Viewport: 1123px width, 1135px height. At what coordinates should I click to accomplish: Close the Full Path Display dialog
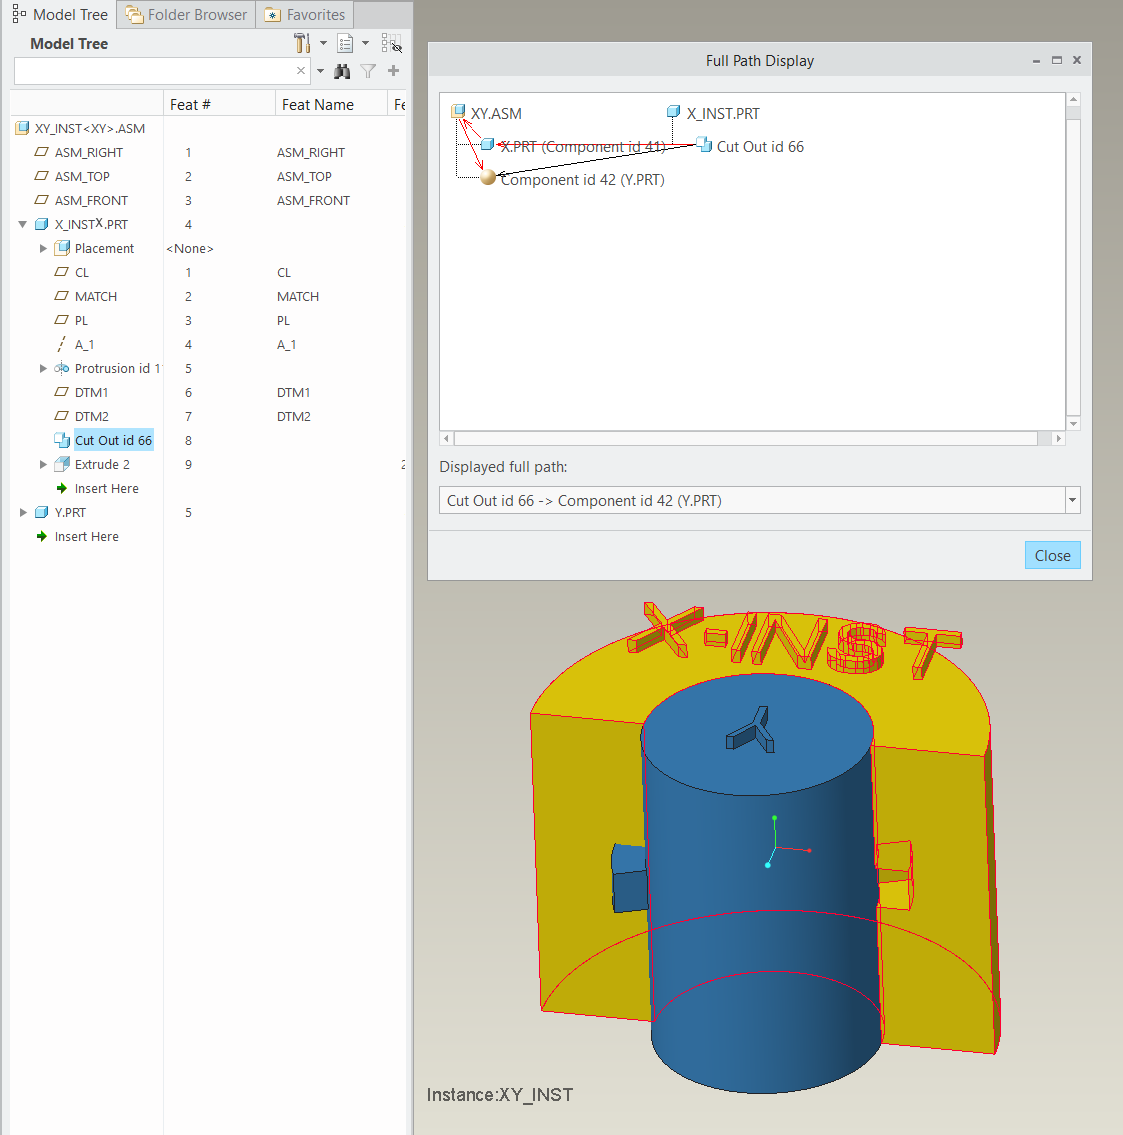[1052, 555]
